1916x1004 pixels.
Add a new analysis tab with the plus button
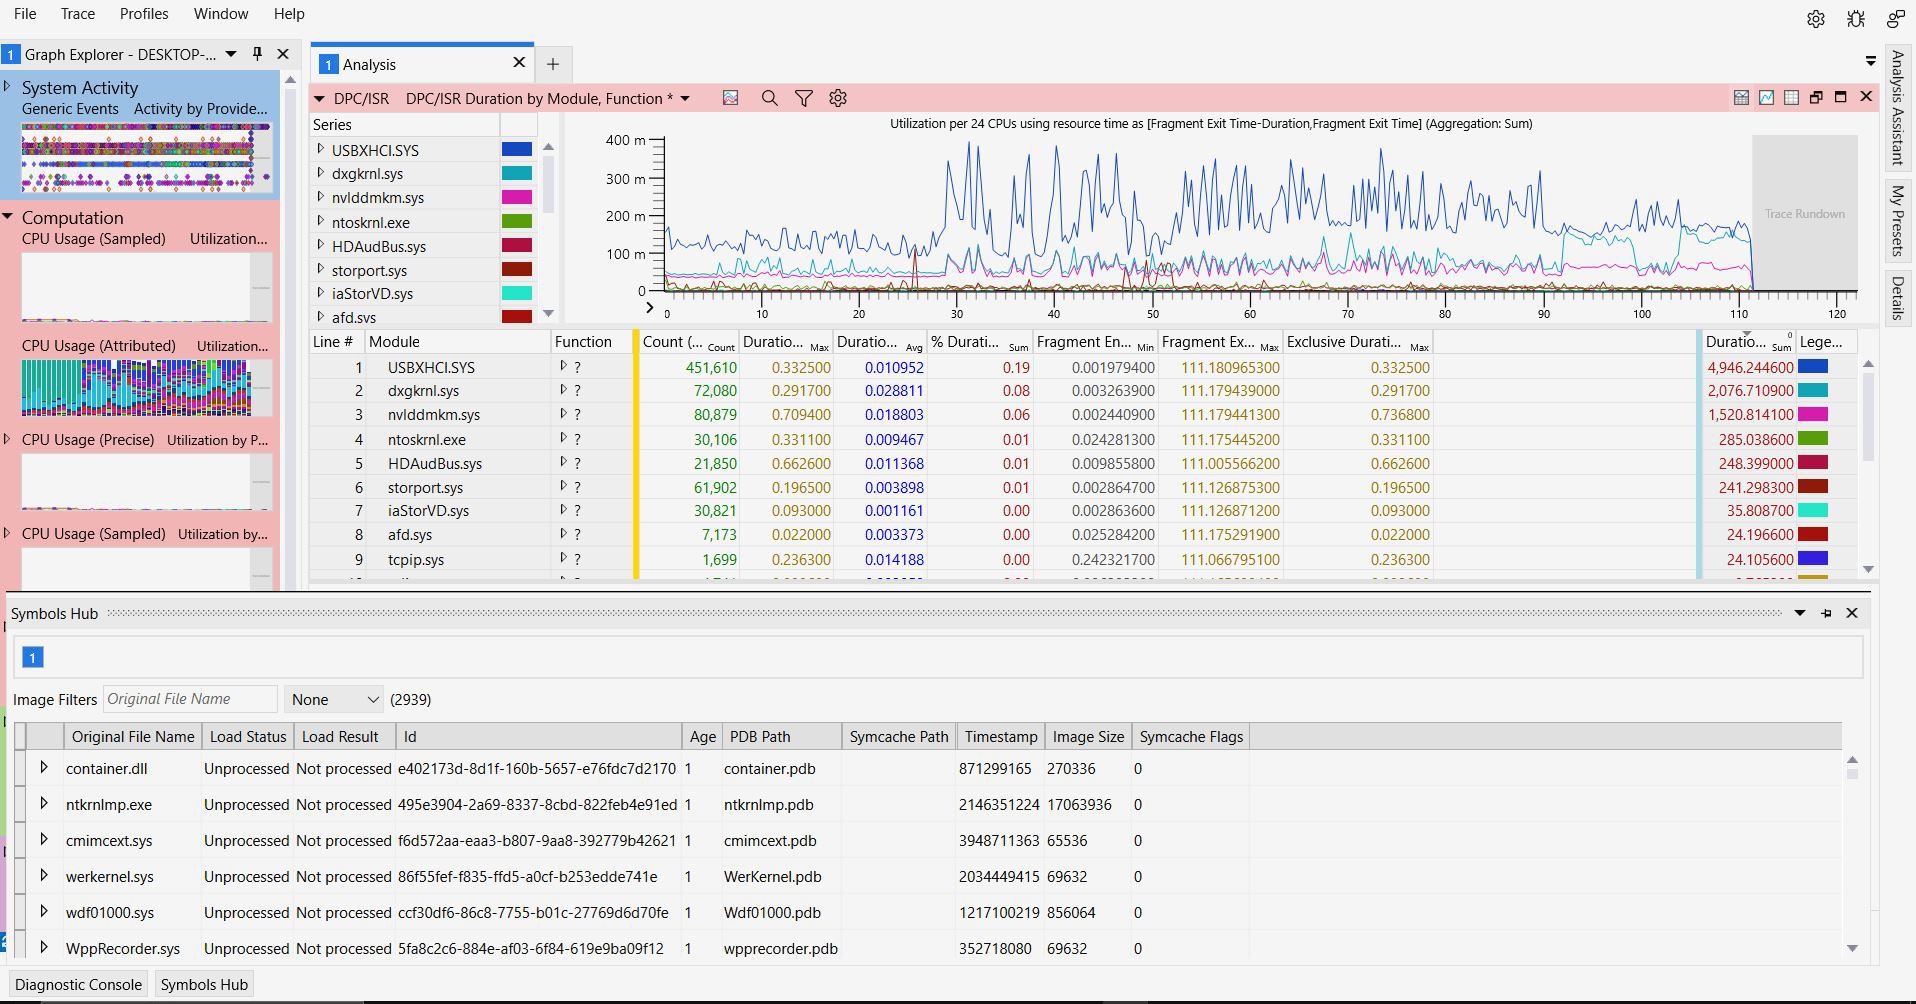point(553,64)
